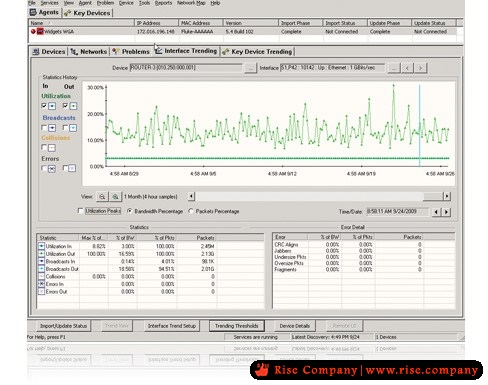Click the icon in the Collisions statistics row
Image resolution: width=488 pixels, height=385 pixels.
coord(41,276)
